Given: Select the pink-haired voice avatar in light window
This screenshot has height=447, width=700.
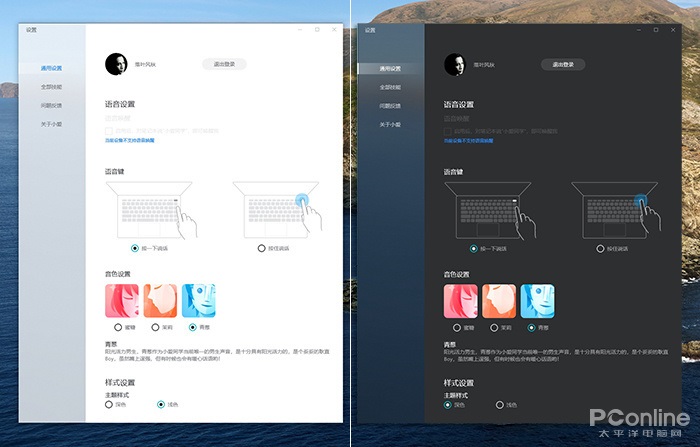Looking at the screenshot, I should click(x=122, y=301).
